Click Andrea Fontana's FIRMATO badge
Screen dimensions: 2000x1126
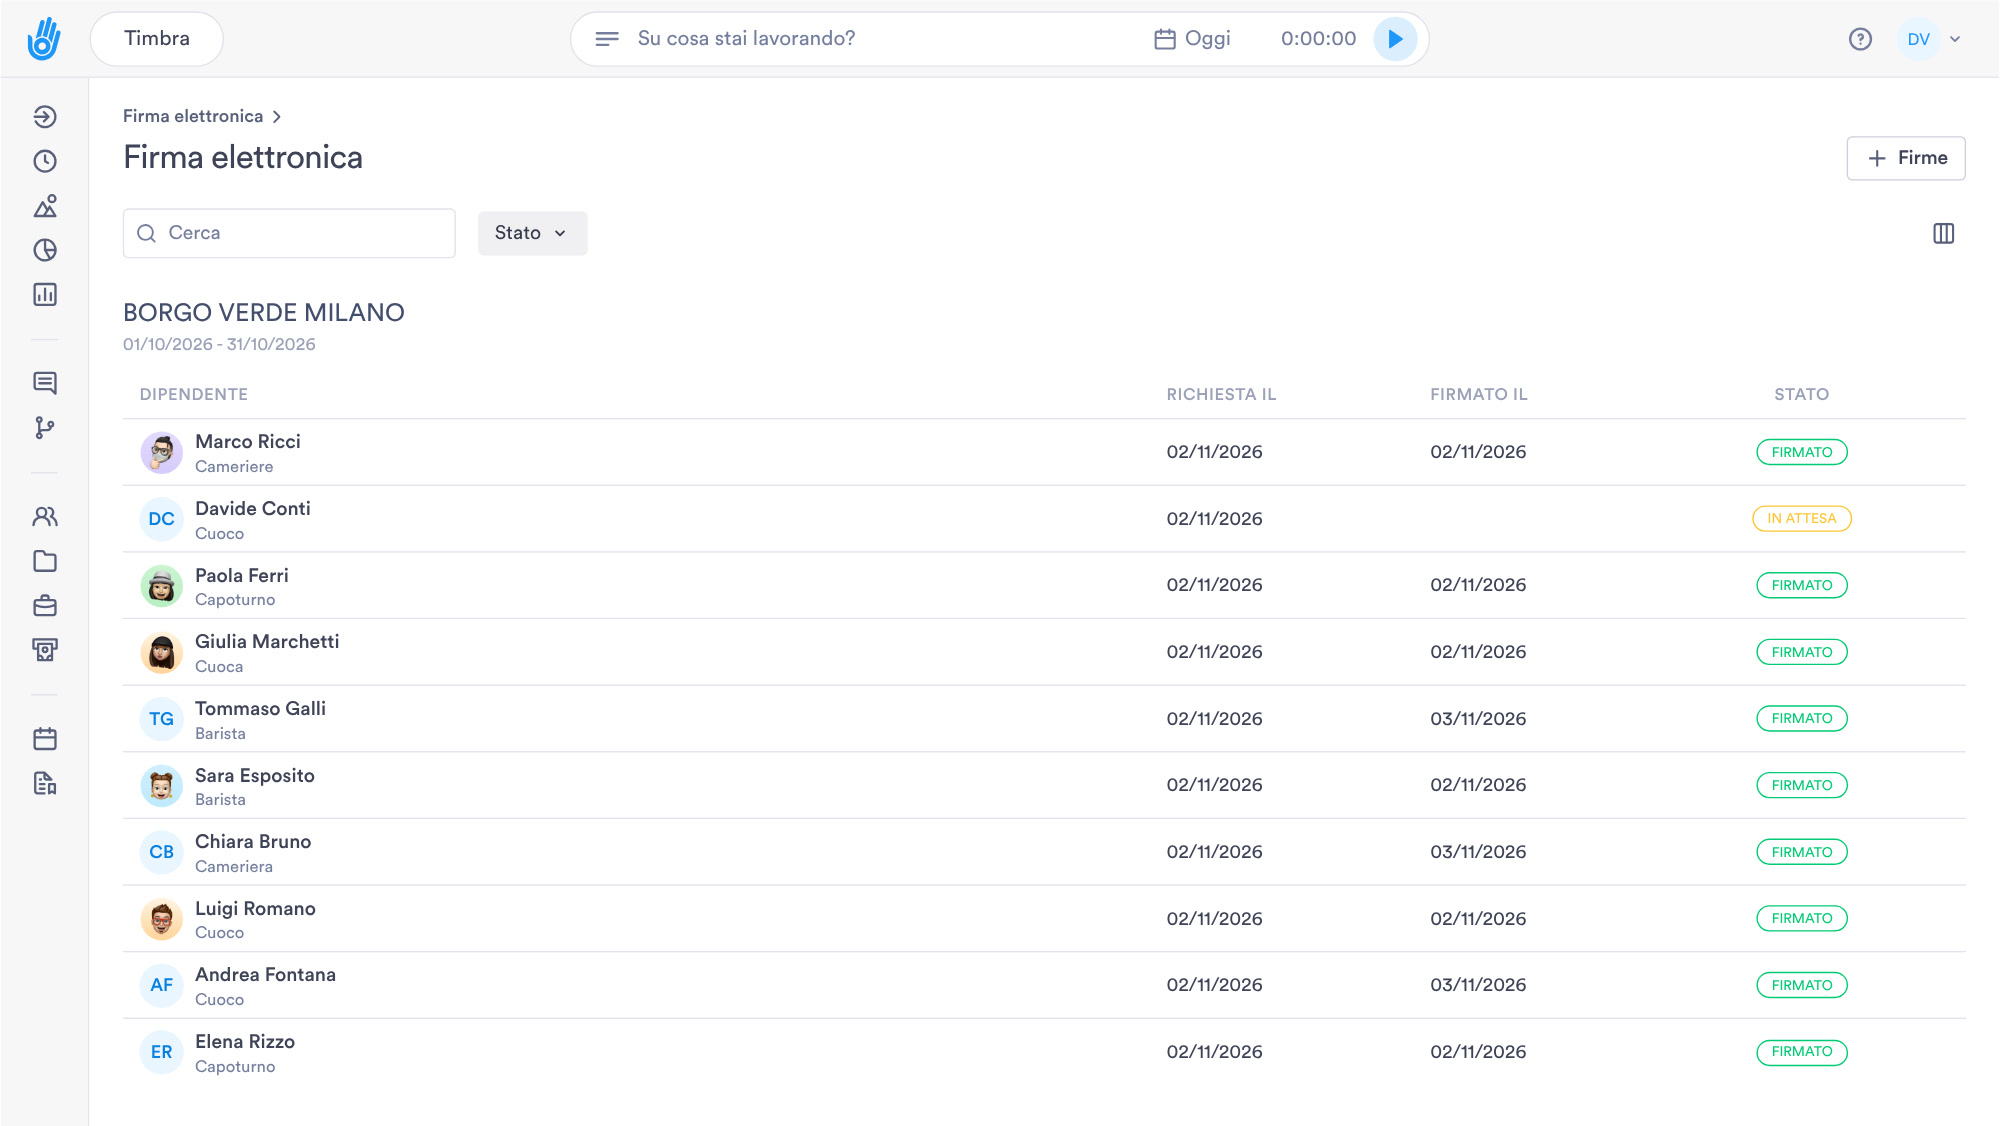(x=1801, y=985)
